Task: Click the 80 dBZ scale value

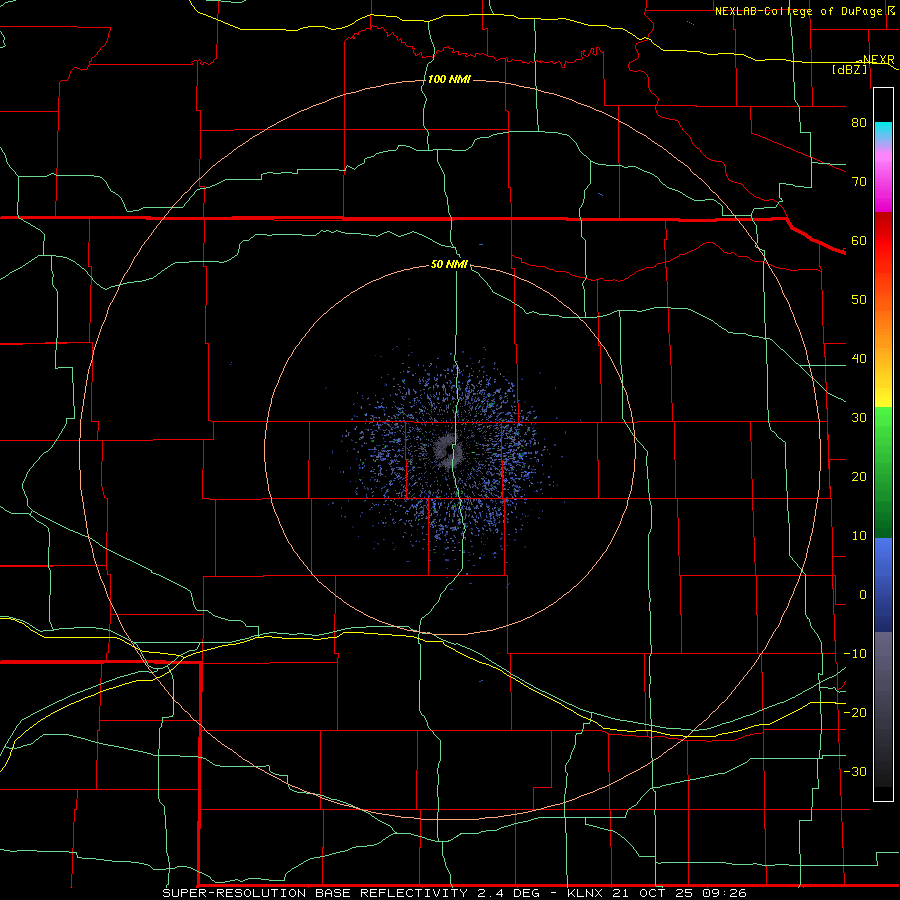Action: (x=859, y=122)
